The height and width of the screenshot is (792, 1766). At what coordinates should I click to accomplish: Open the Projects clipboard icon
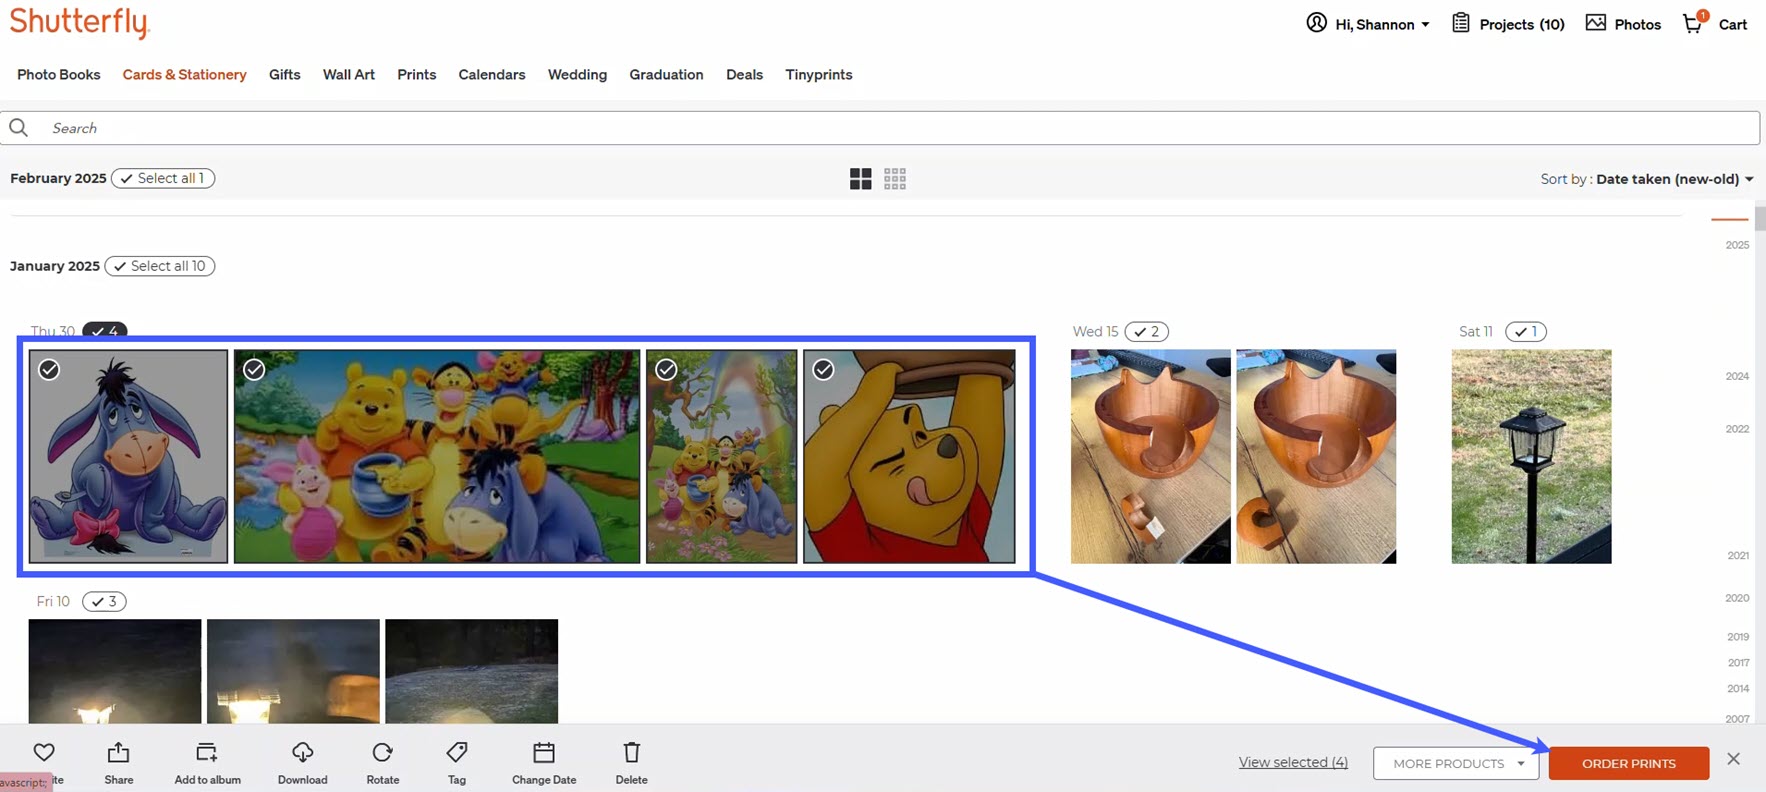1461,23
